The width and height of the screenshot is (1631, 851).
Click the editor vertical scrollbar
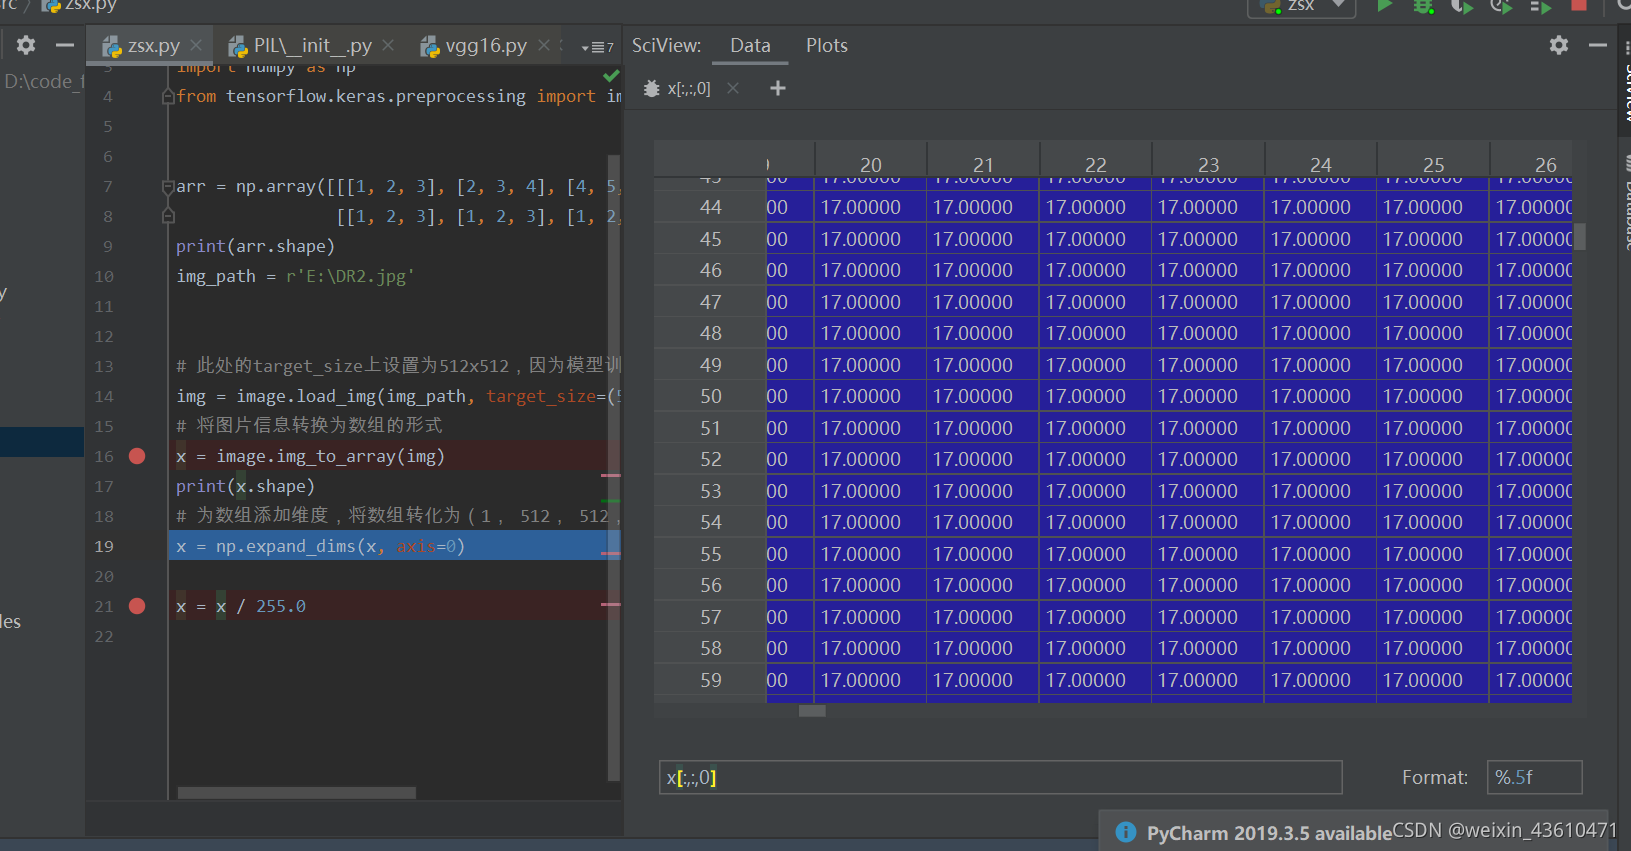point(614,467)
